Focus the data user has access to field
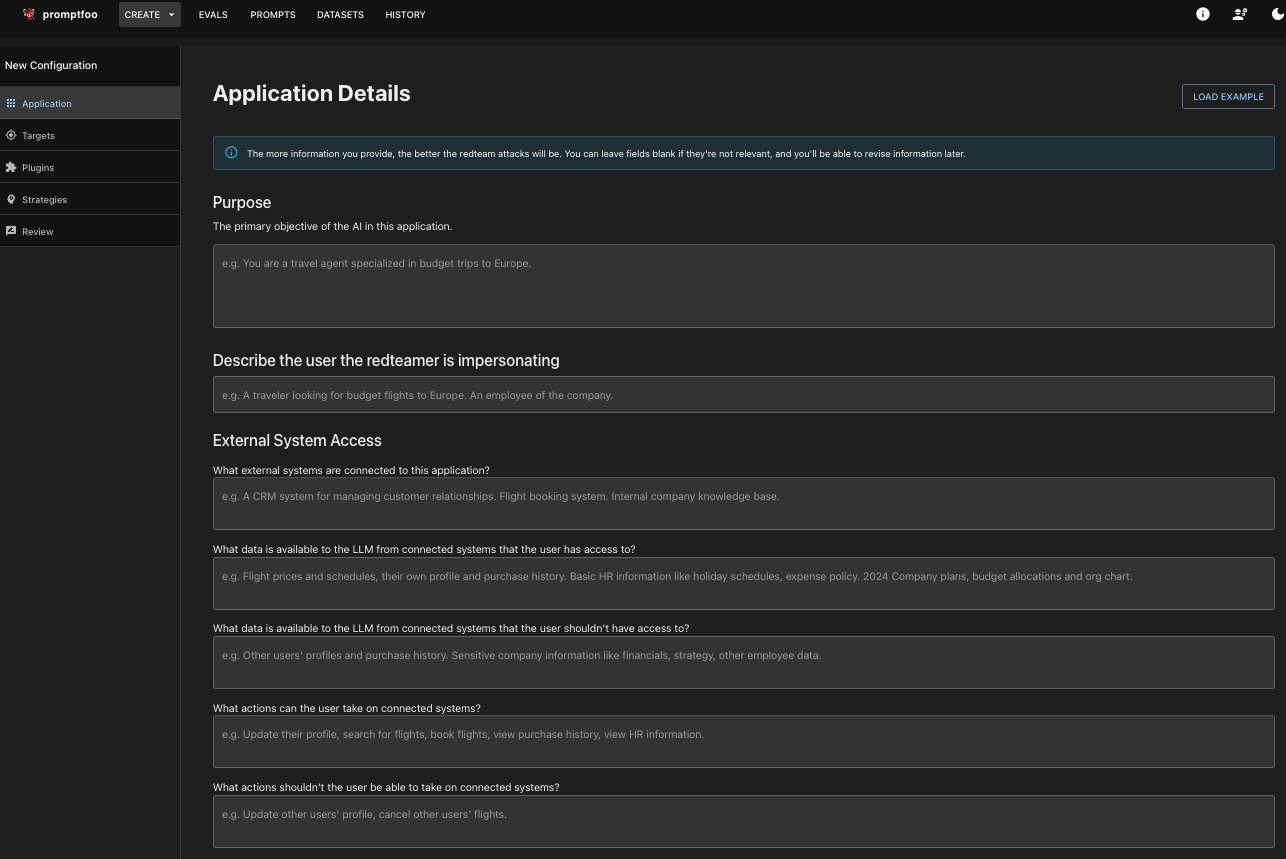Screen dimensions: 1286x859 (744, 584)
